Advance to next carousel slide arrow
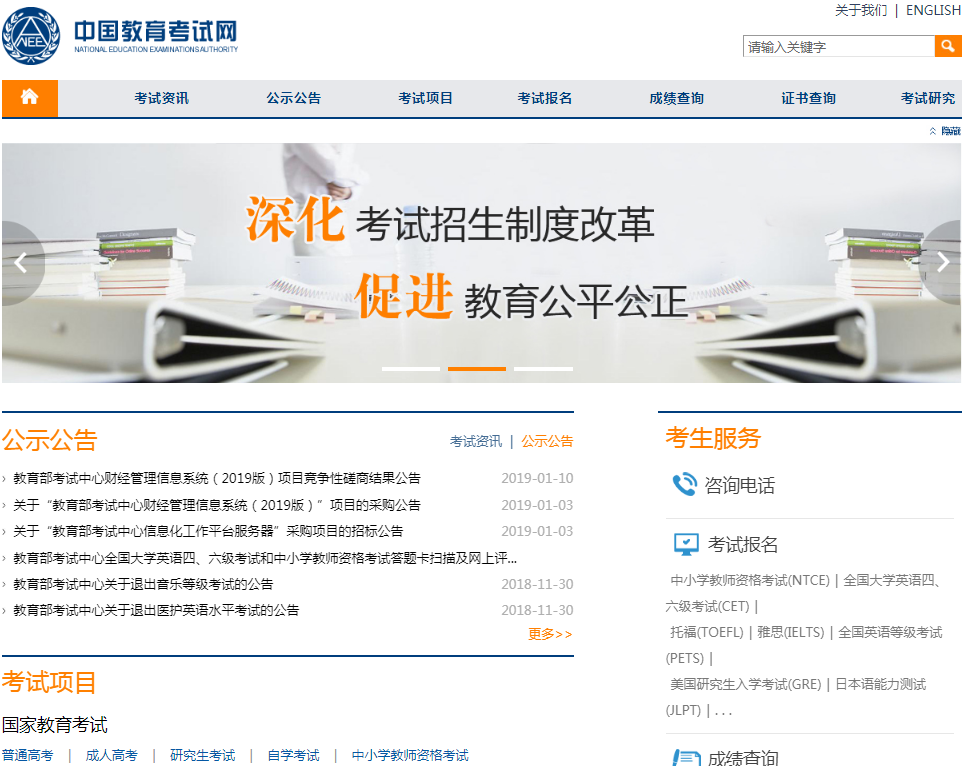Viewport: 963px width, 766px height. (x=942, y=263)
